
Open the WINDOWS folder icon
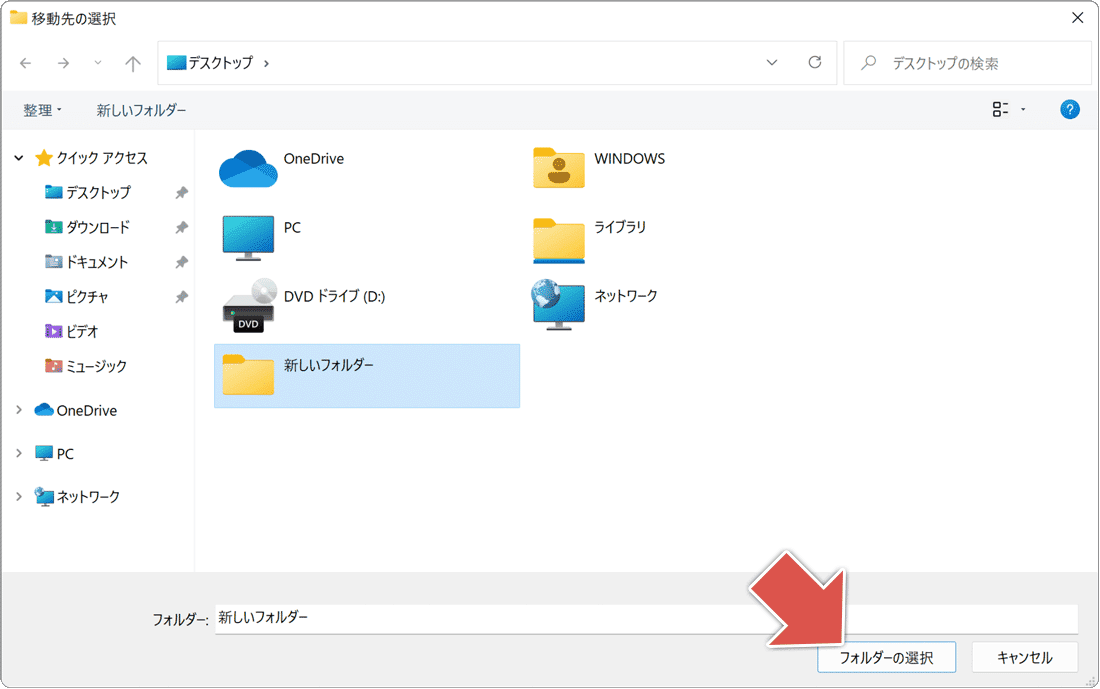coord(558,168)
